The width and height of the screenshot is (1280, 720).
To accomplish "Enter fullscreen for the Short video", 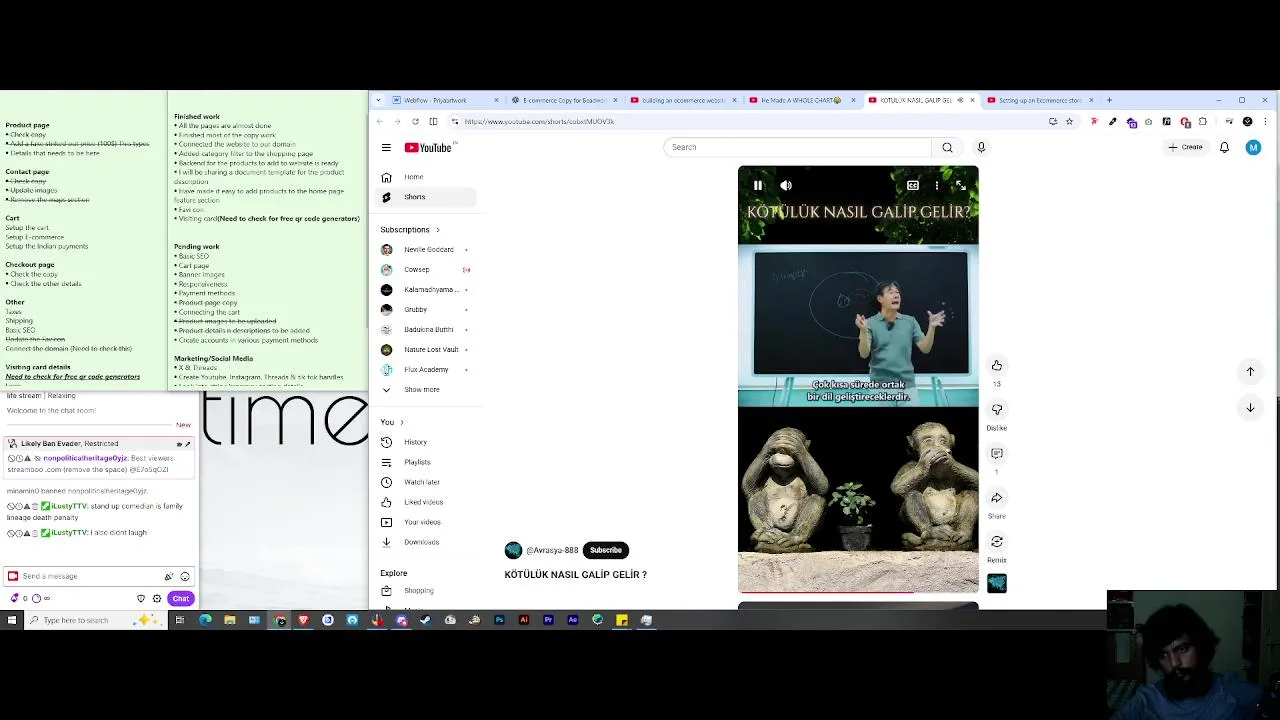I will [961, 185].
